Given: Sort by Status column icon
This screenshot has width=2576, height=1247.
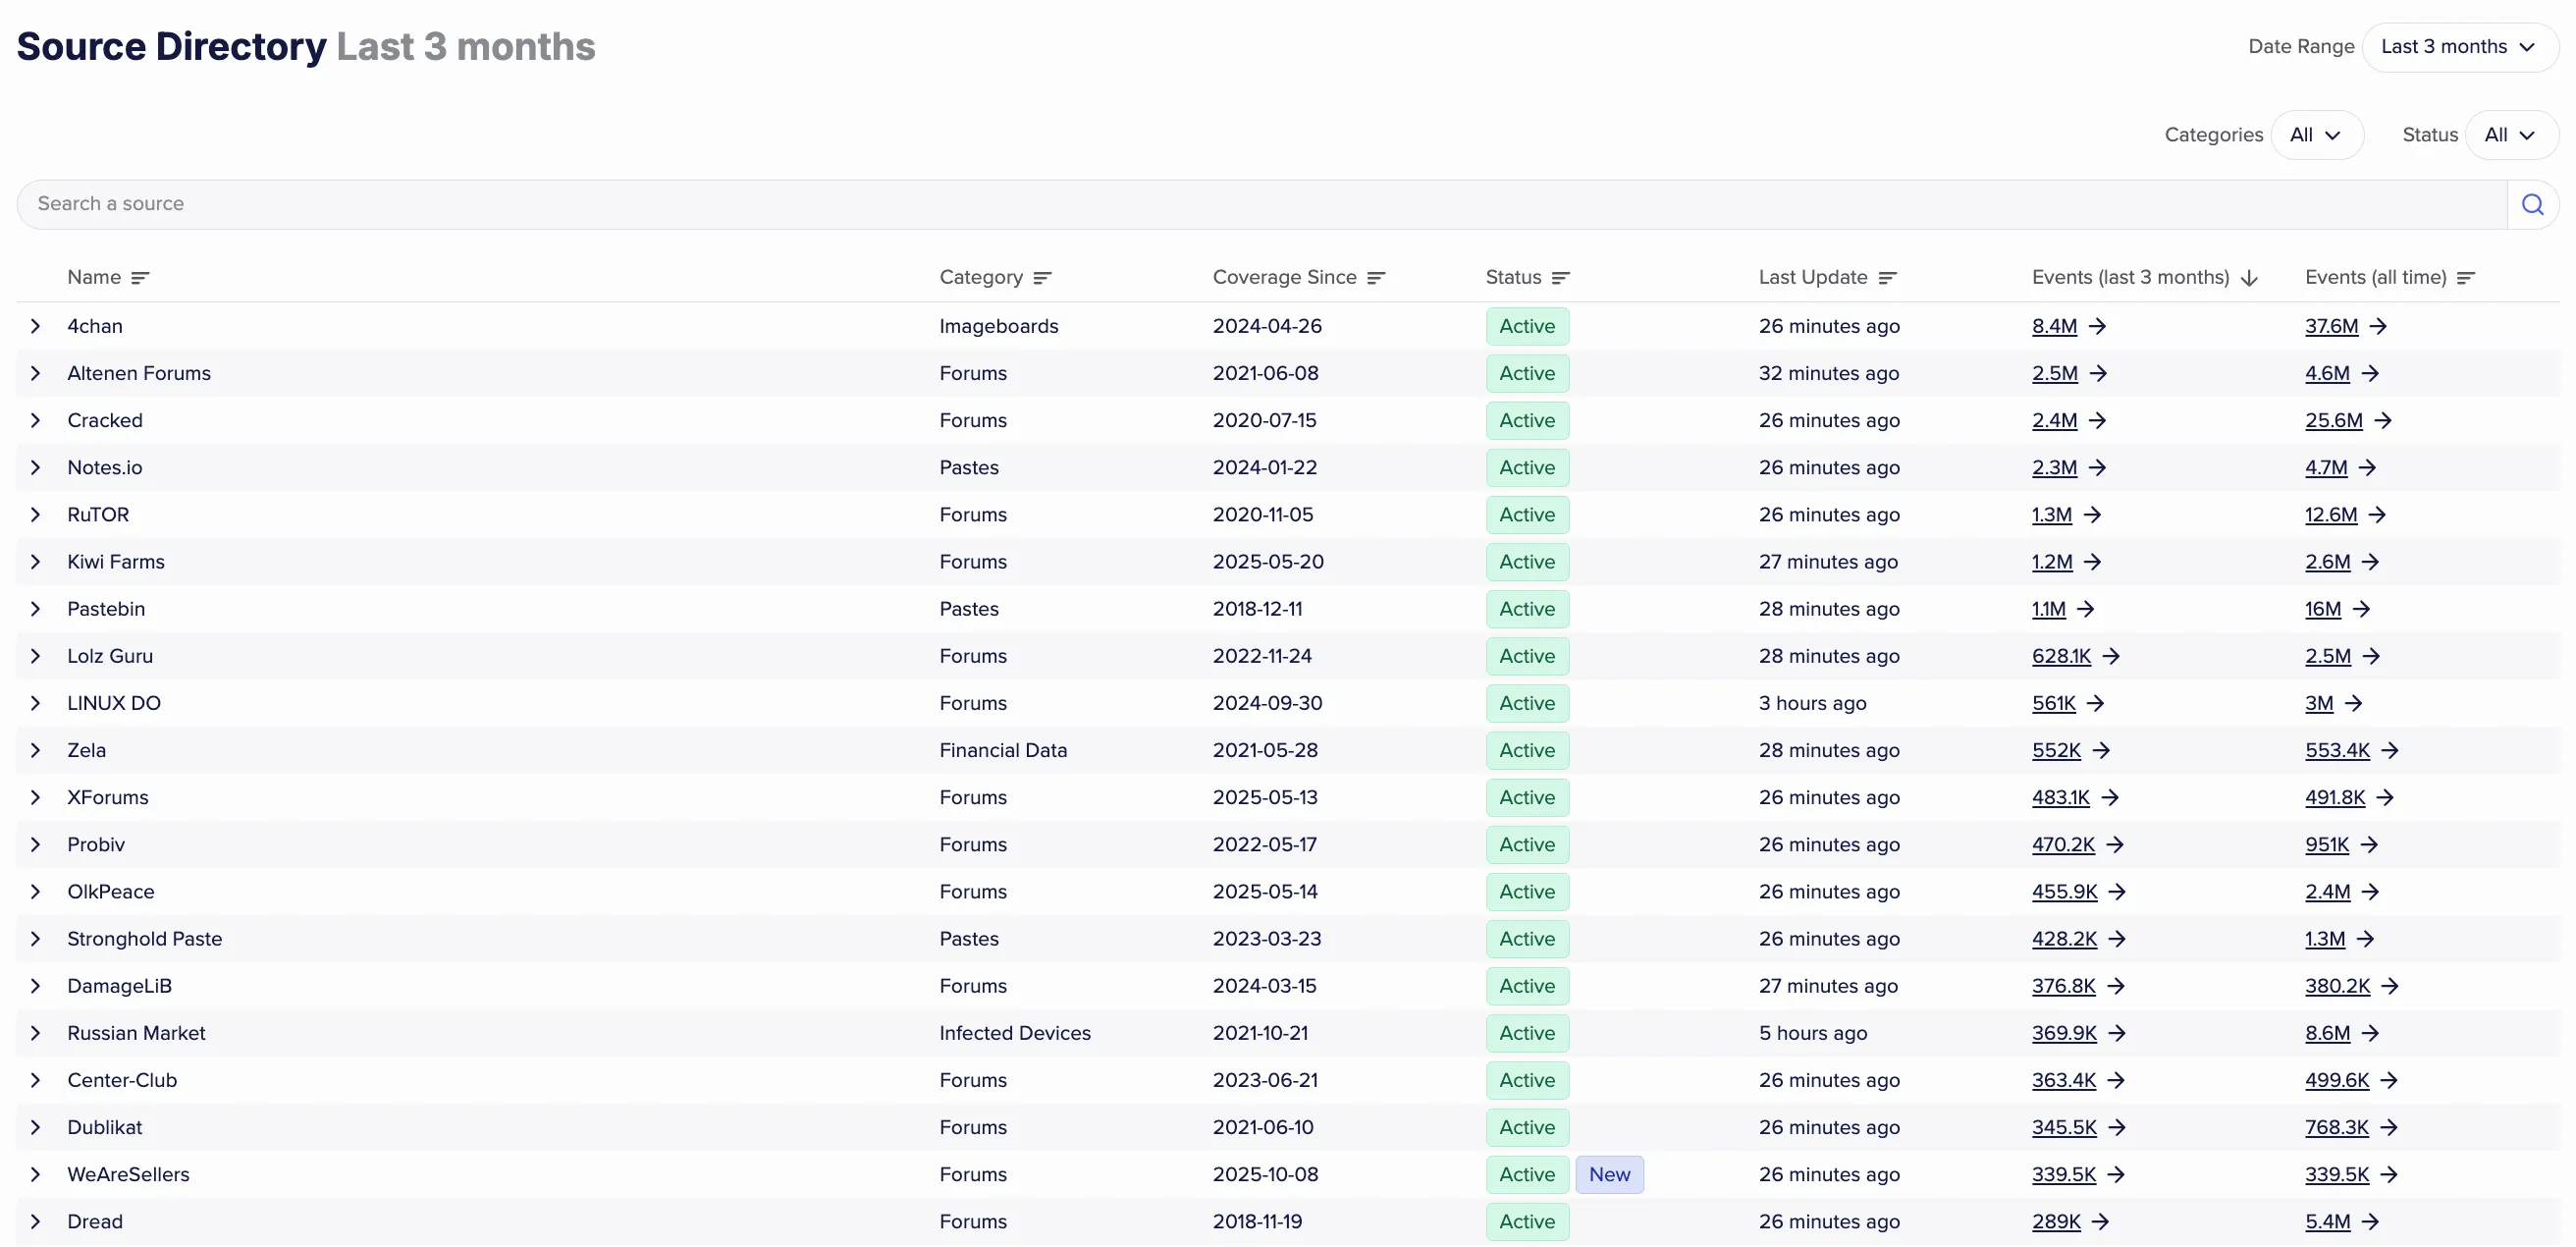Looking at the screenshot, I should pyautogui.click(x=1560, y=278).
